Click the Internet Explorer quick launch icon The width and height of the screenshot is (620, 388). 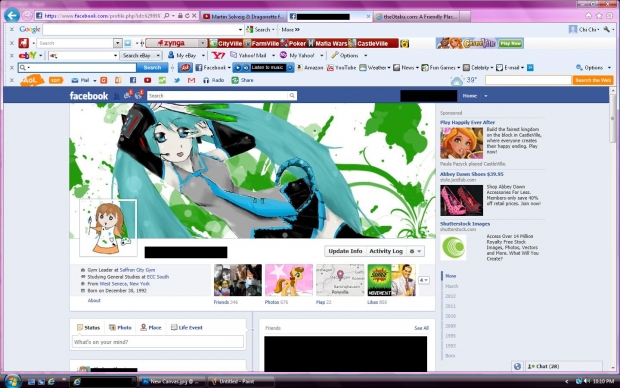click(51, 382)
